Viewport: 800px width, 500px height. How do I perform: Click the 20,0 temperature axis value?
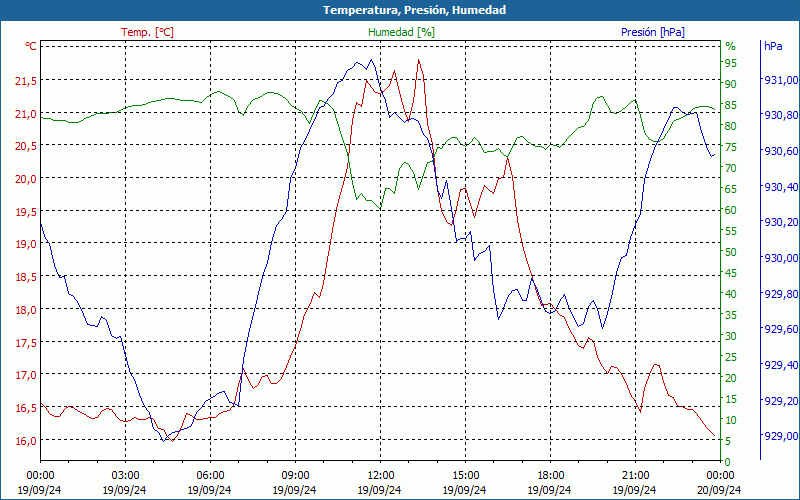(26, 179)
